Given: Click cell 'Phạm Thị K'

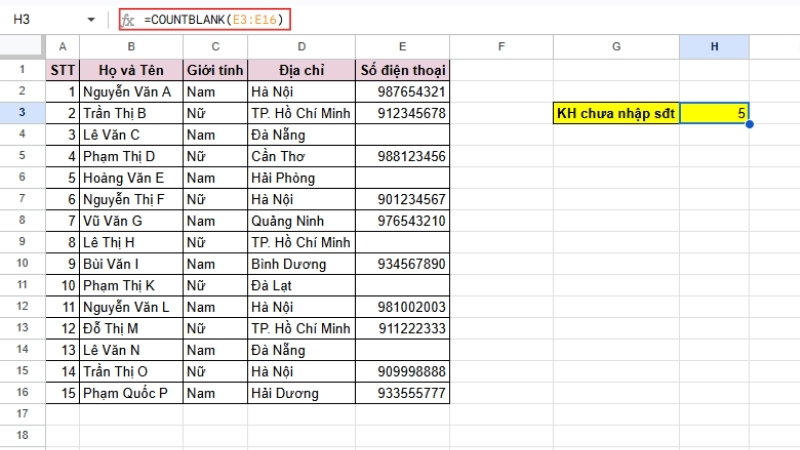Looking at the screenshot, I should 131,285.
